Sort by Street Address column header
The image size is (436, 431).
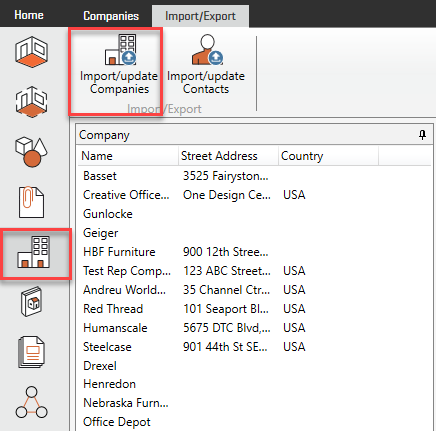point(228,156)
